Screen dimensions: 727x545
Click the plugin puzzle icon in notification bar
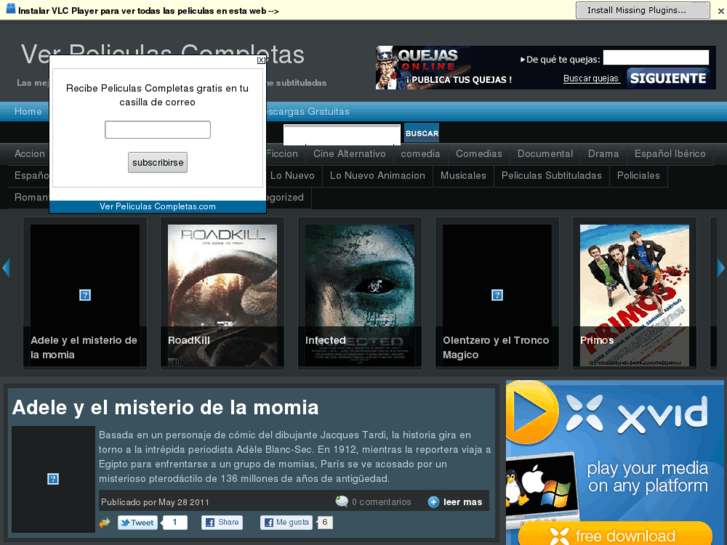pos(10,9)
